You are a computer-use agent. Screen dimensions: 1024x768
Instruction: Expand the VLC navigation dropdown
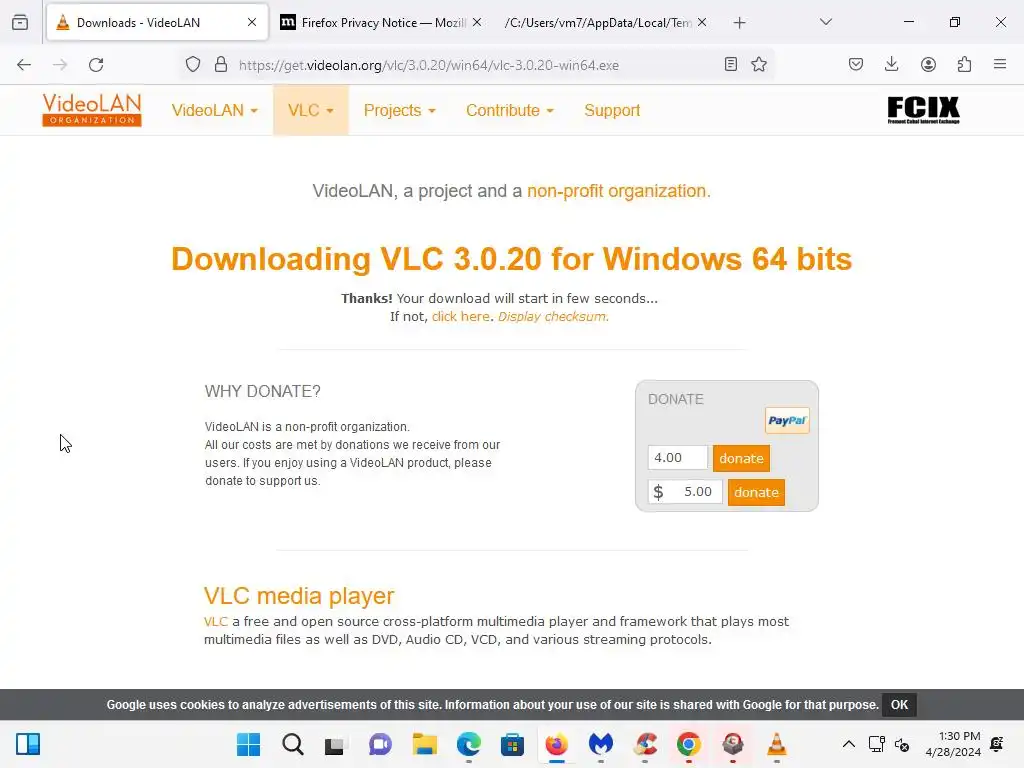pos(311,110)
